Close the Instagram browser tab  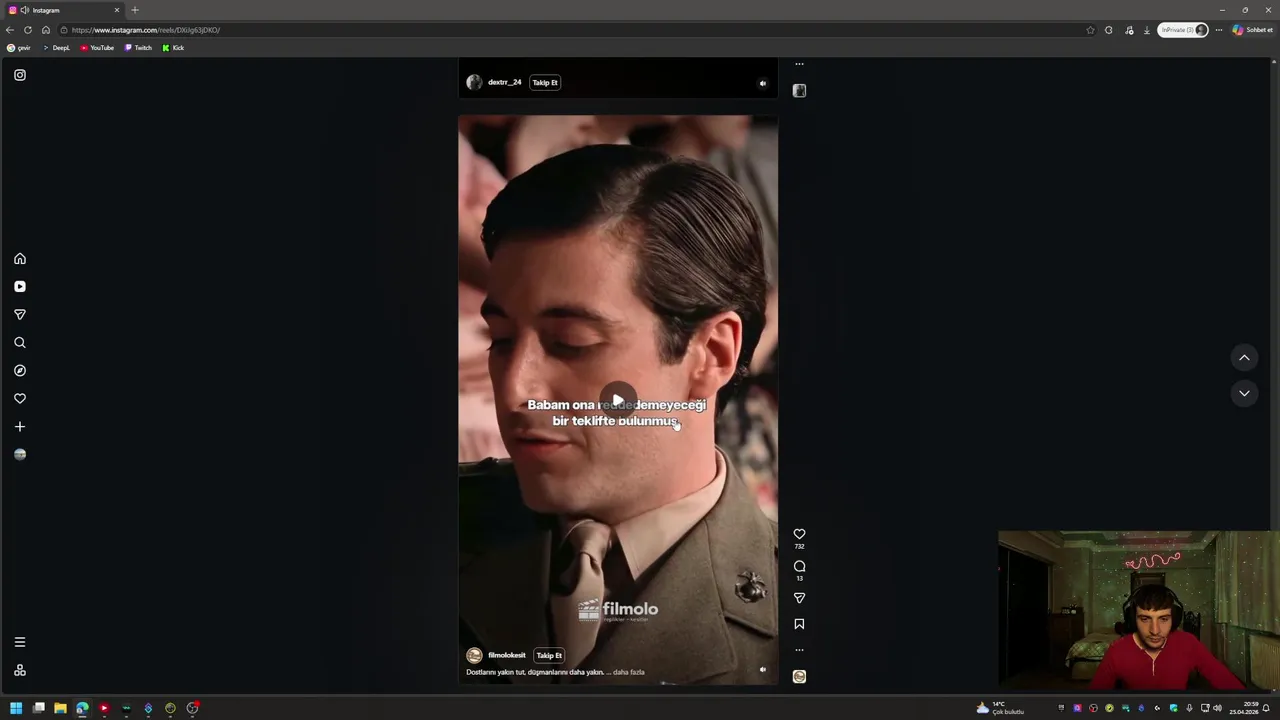click(117, 10)
